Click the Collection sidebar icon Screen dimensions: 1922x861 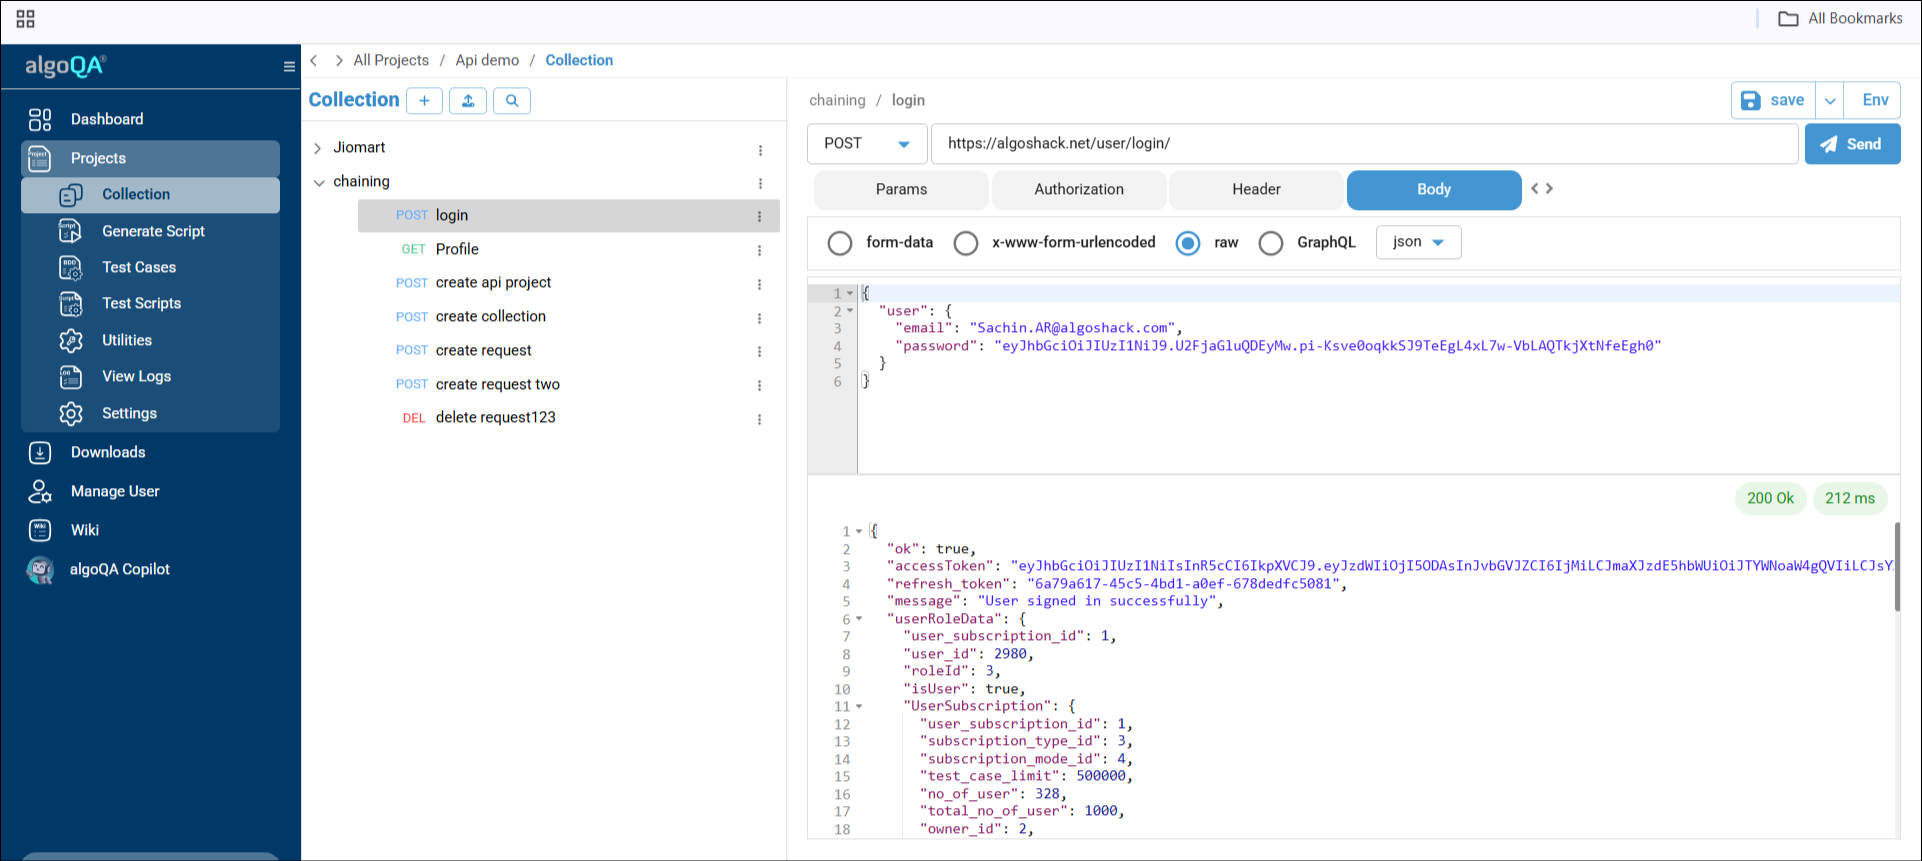tap(71, 195)
